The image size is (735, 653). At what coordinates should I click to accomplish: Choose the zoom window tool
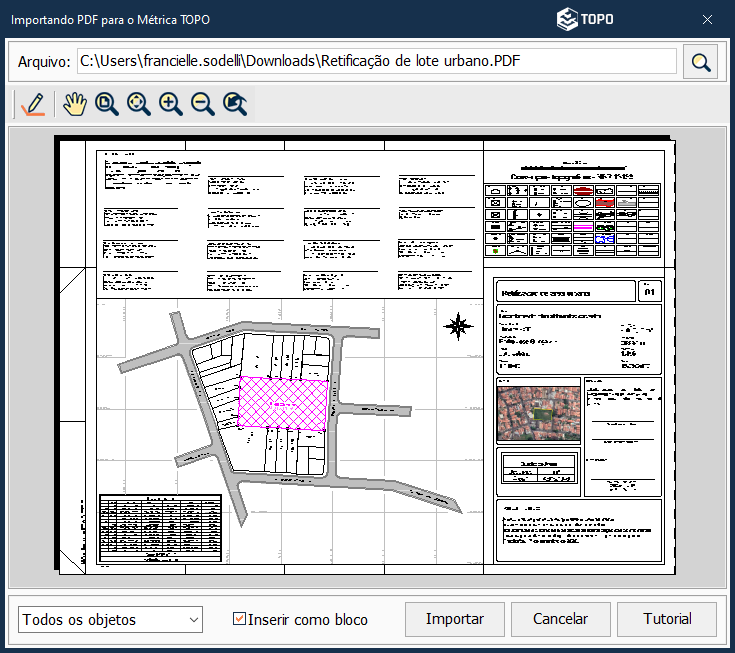[107, 104]
